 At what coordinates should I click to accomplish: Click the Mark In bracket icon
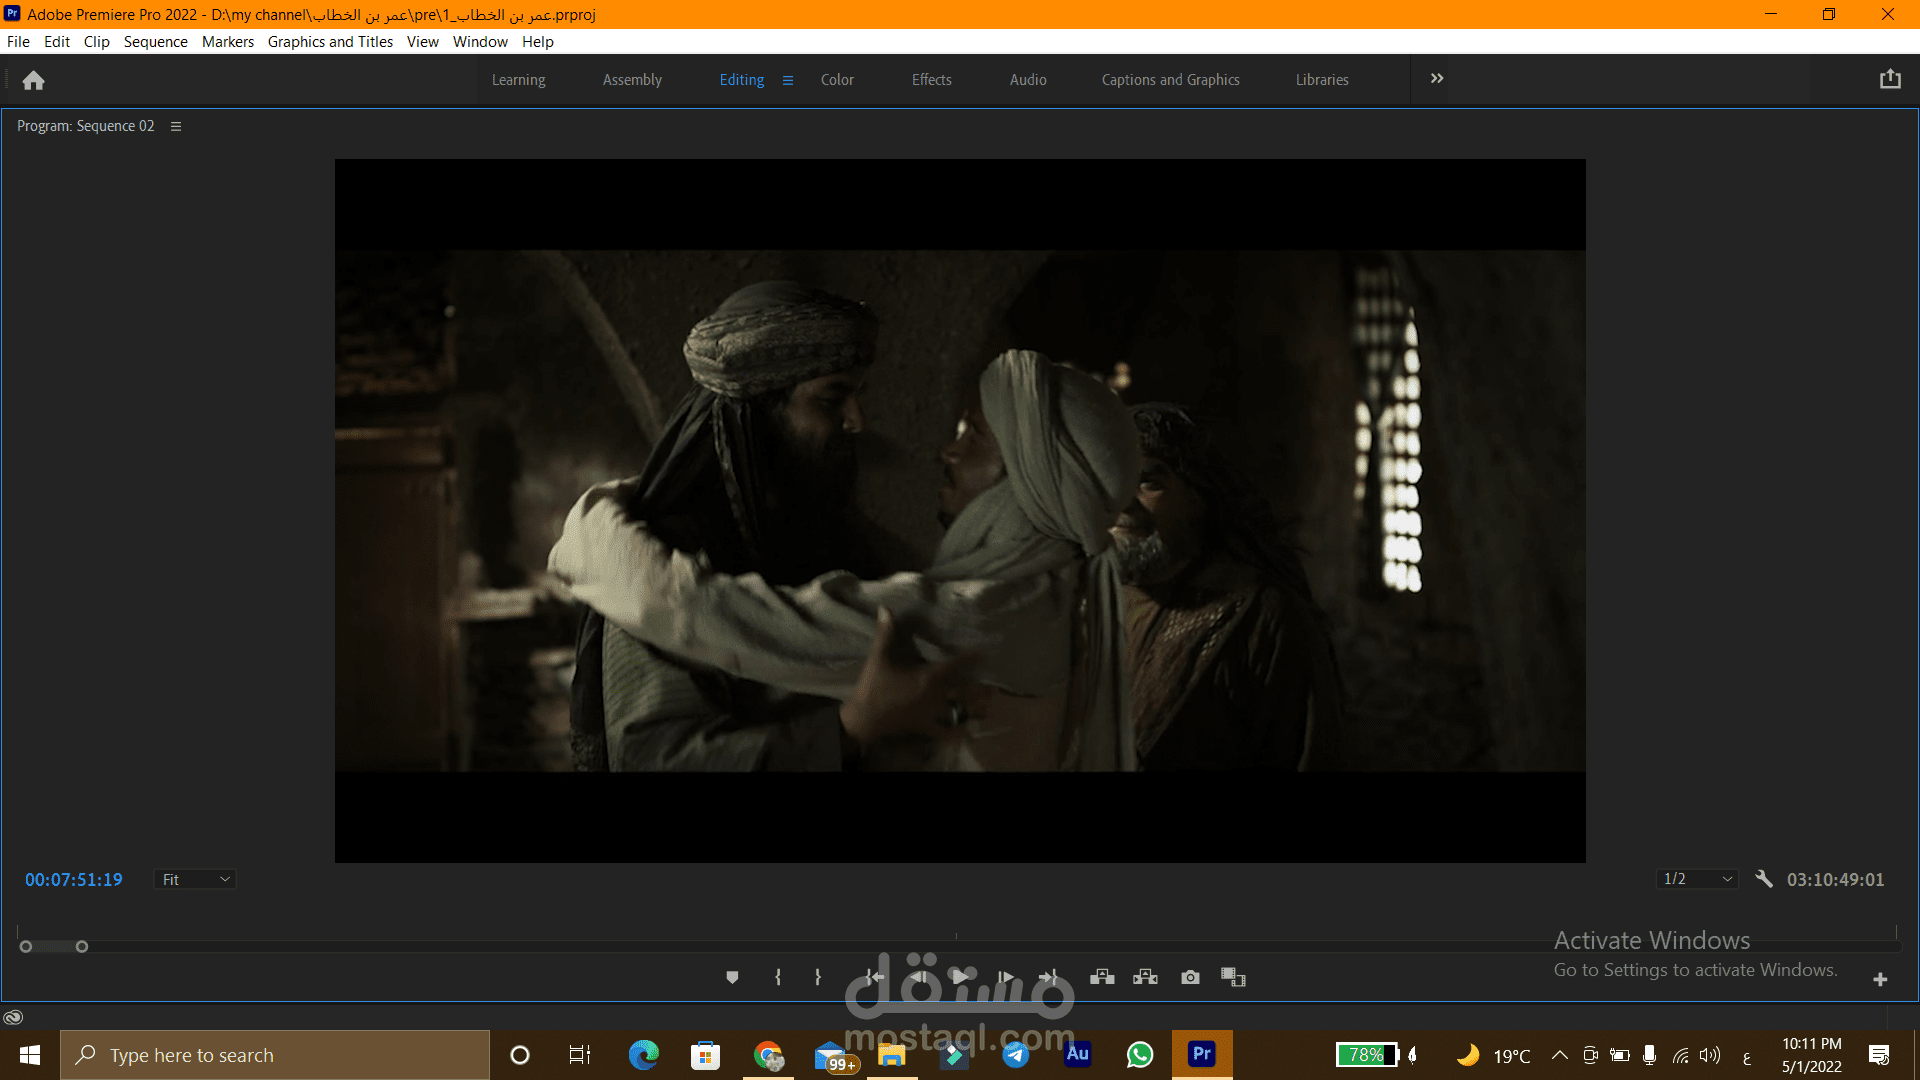point(778,977)
